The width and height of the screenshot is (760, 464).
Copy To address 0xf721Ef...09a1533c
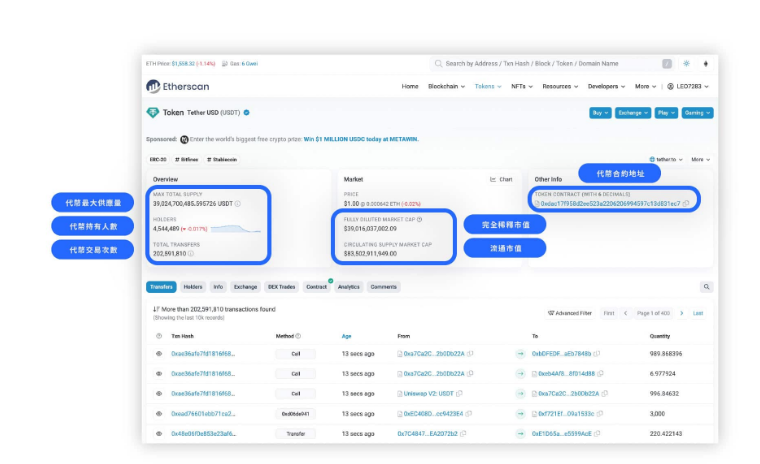pyautogui.click(x=600, y=414)
